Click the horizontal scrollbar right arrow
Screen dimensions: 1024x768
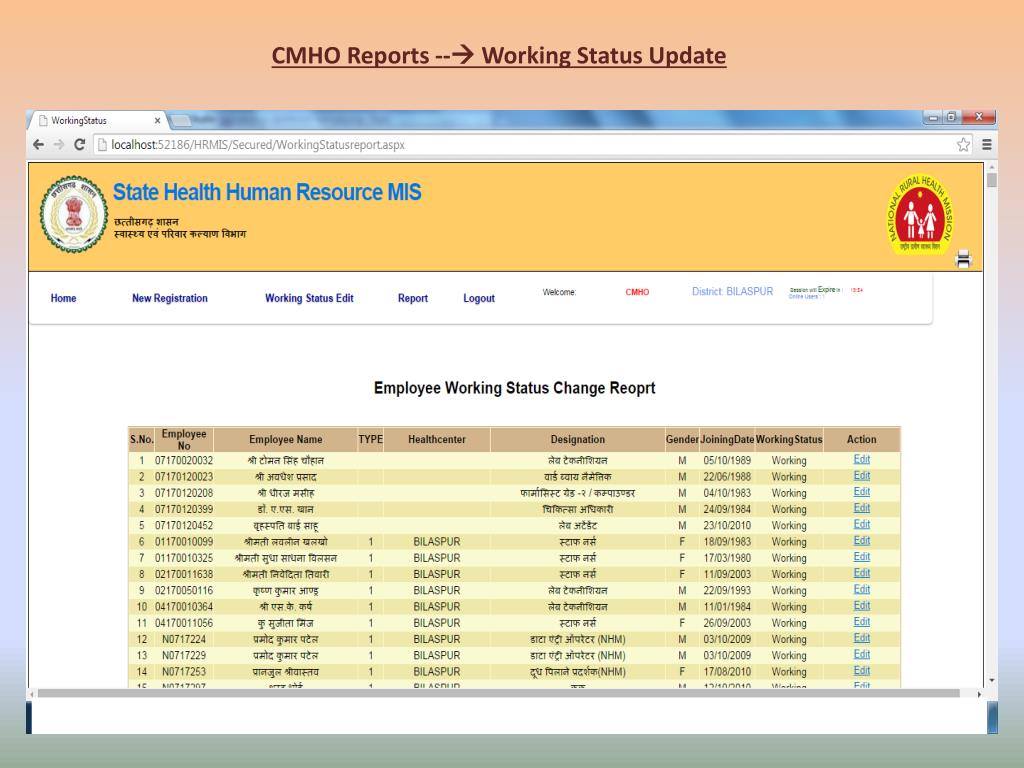(979, 694)
